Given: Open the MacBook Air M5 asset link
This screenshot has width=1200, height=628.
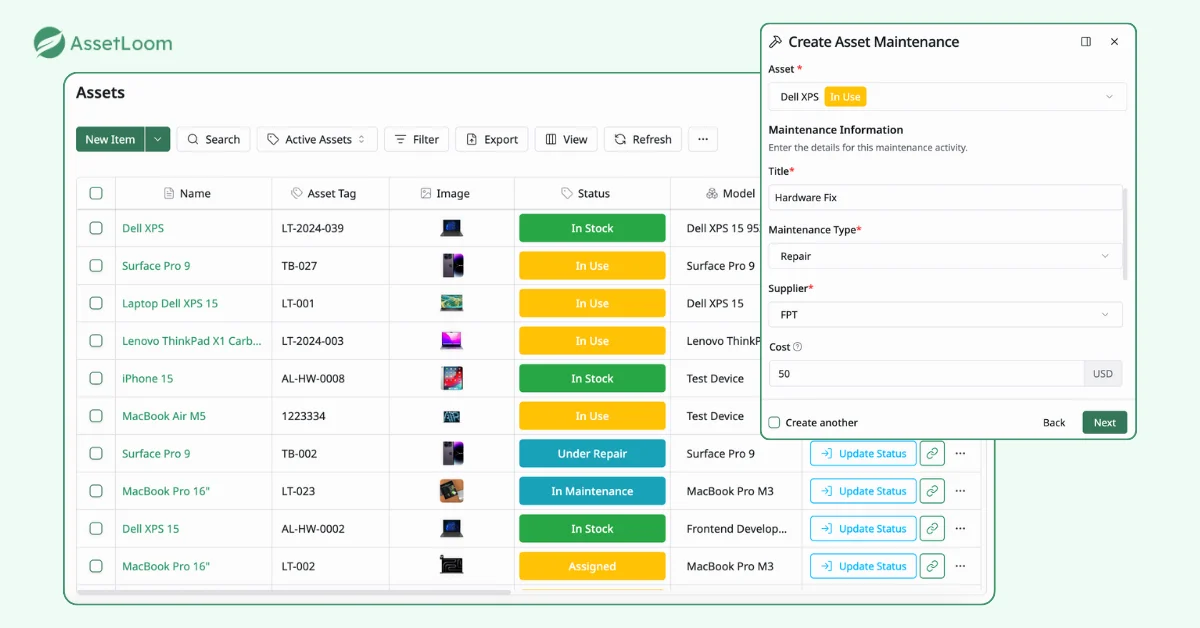Looking at the screenshot, I should coord(164,416).
